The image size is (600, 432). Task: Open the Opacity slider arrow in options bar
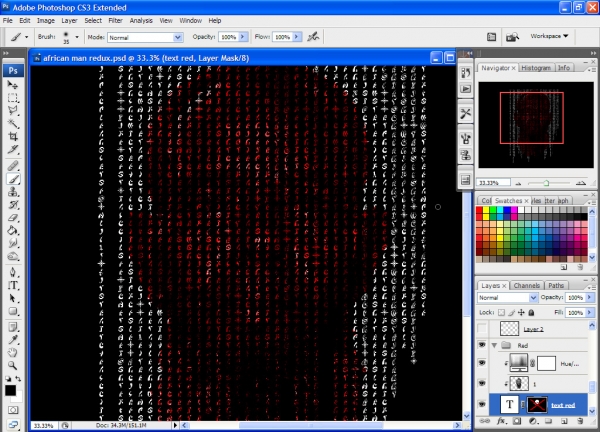[243, 37]
